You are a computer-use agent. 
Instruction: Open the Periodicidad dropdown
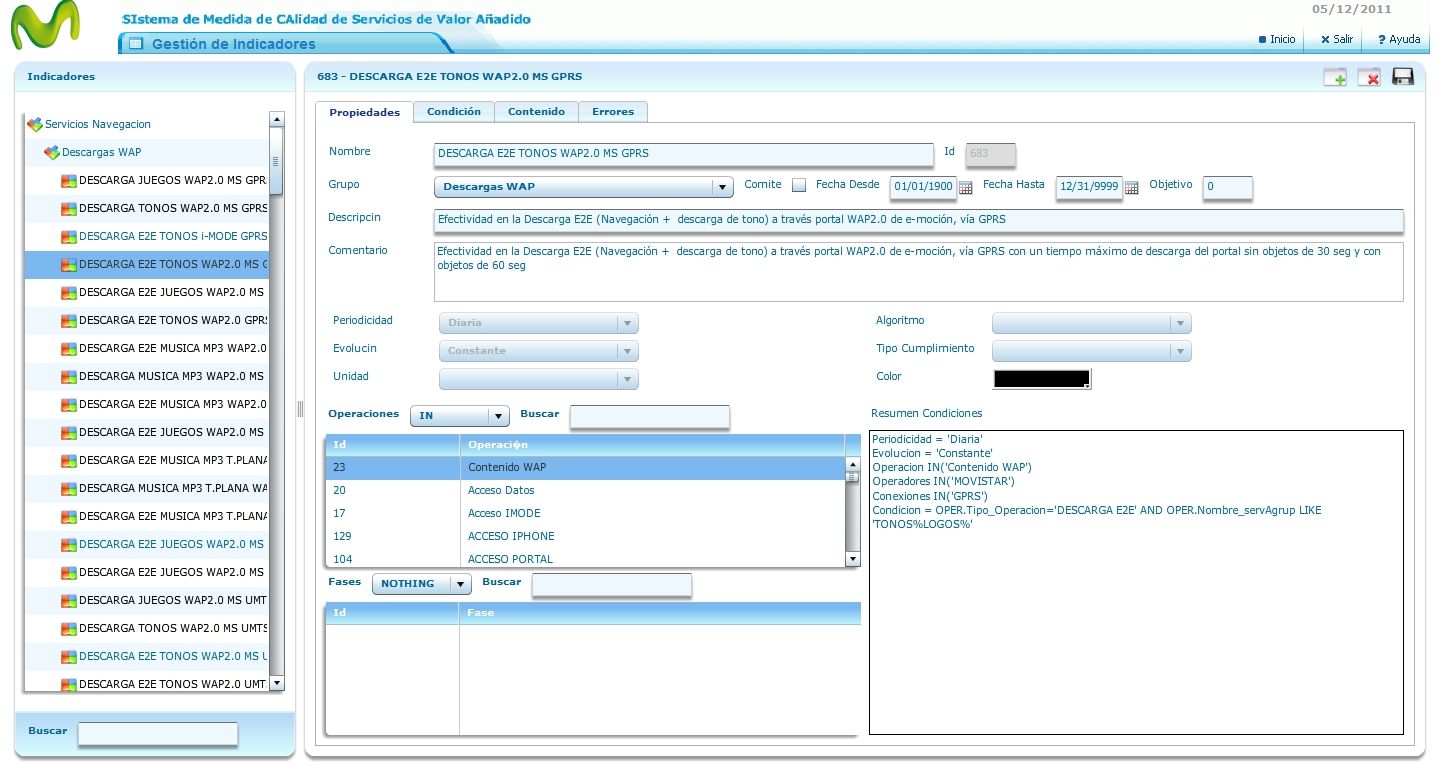coord(538,323)
